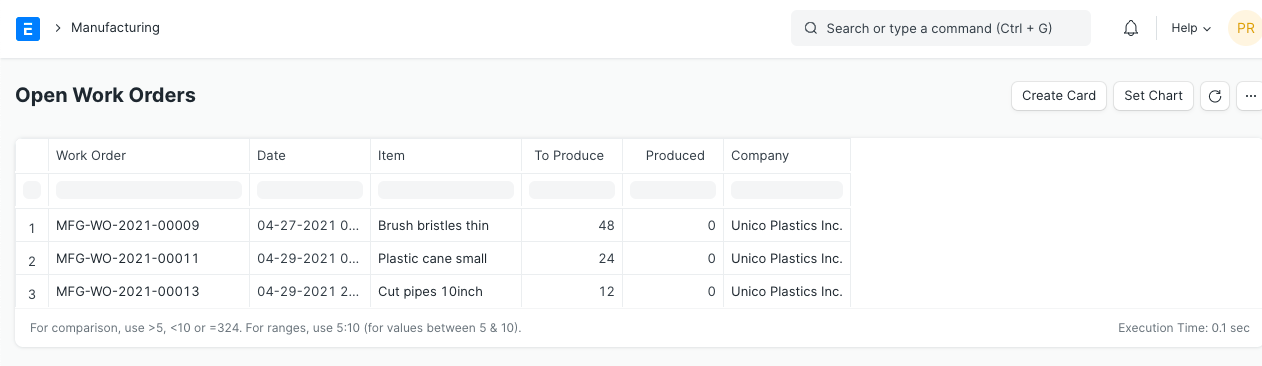Screen dimensions: 1262x366
Task: Click Create Card button
Action: point(1059,96)
